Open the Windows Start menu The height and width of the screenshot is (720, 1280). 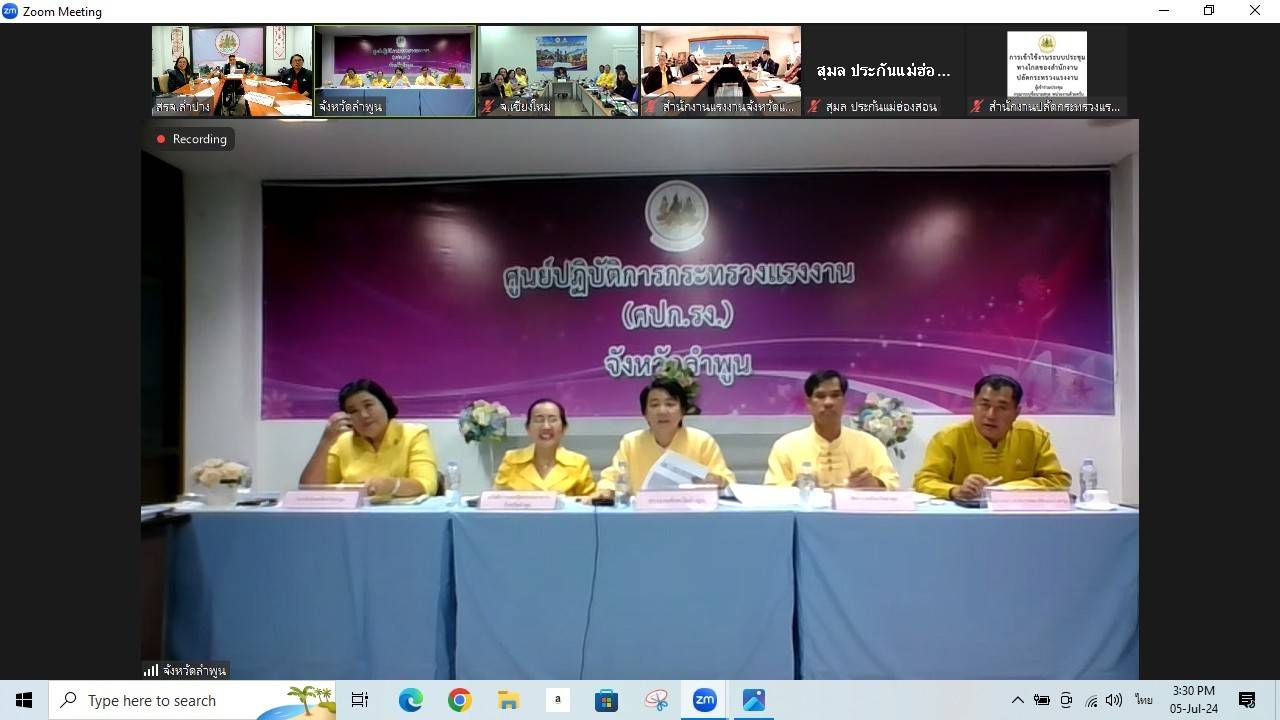(x=24, y=700)
